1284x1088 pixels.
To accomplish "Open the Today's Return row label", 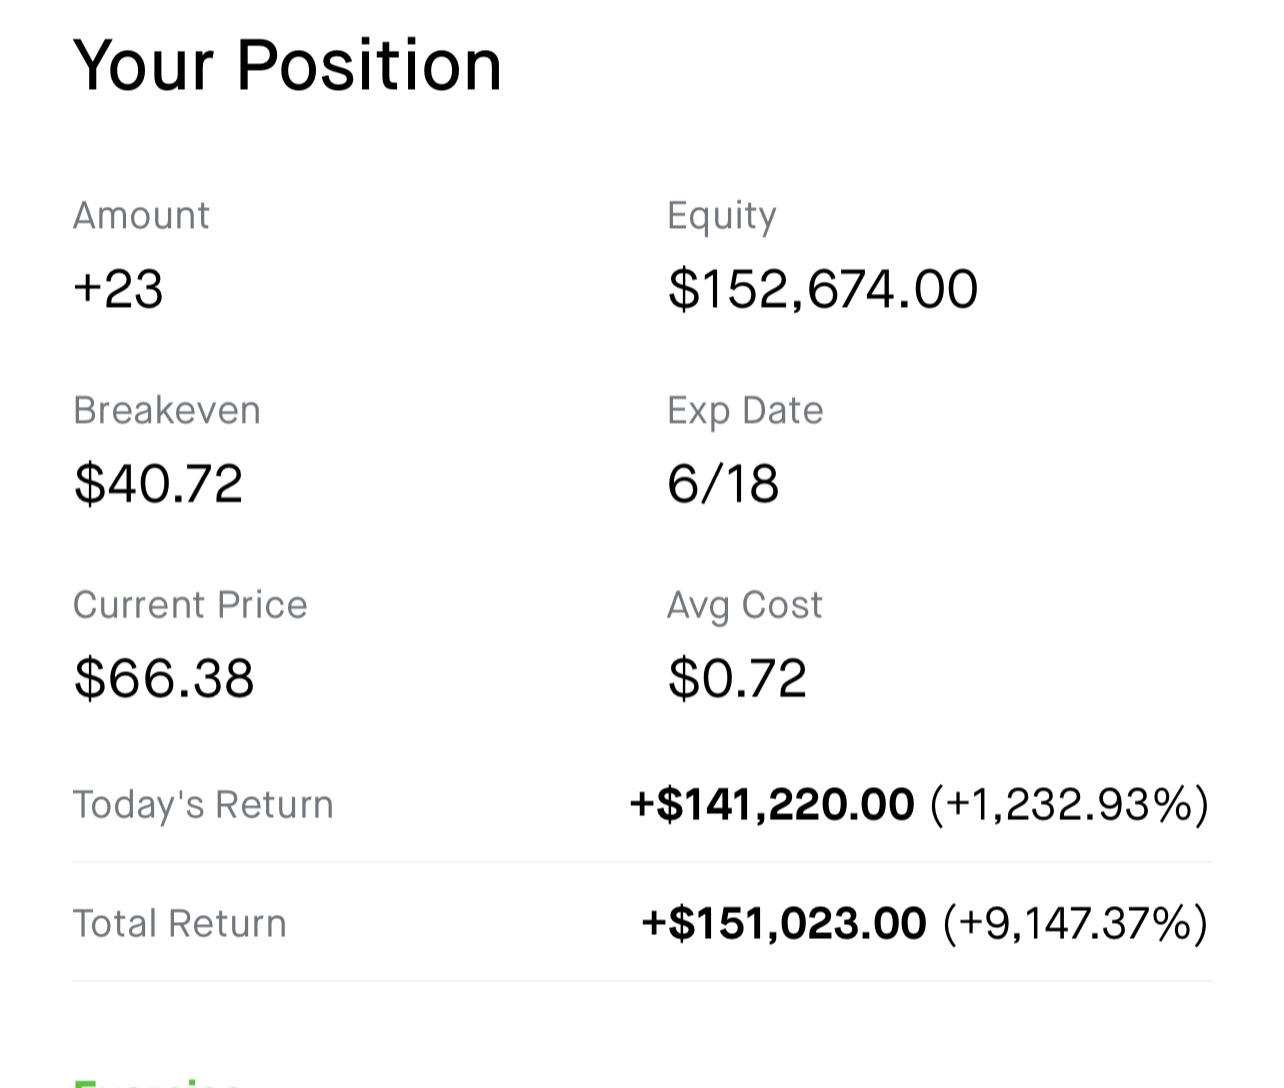I will (x=203, y=805).
